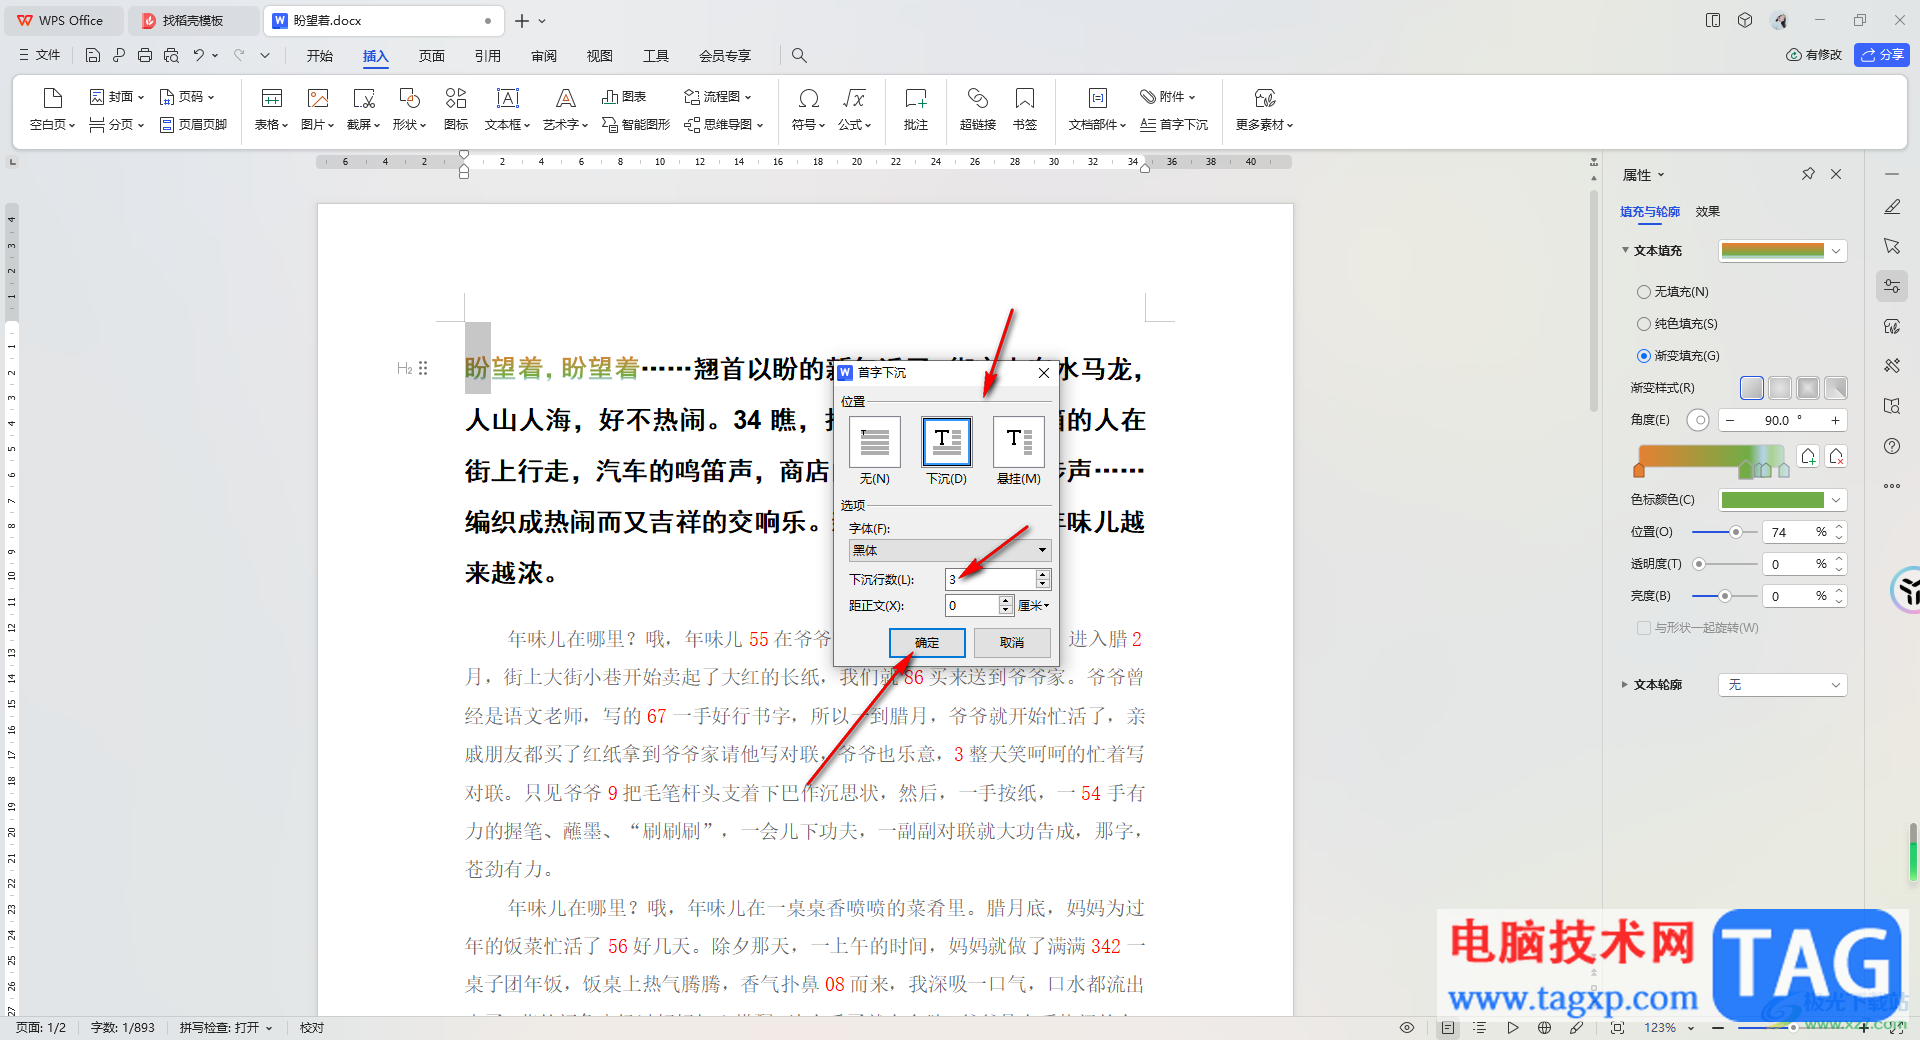The width and height of the screenshot is (1920, 1040).
Task: Open the 艺术字 WordArt tool
Action: pos(565,109)
